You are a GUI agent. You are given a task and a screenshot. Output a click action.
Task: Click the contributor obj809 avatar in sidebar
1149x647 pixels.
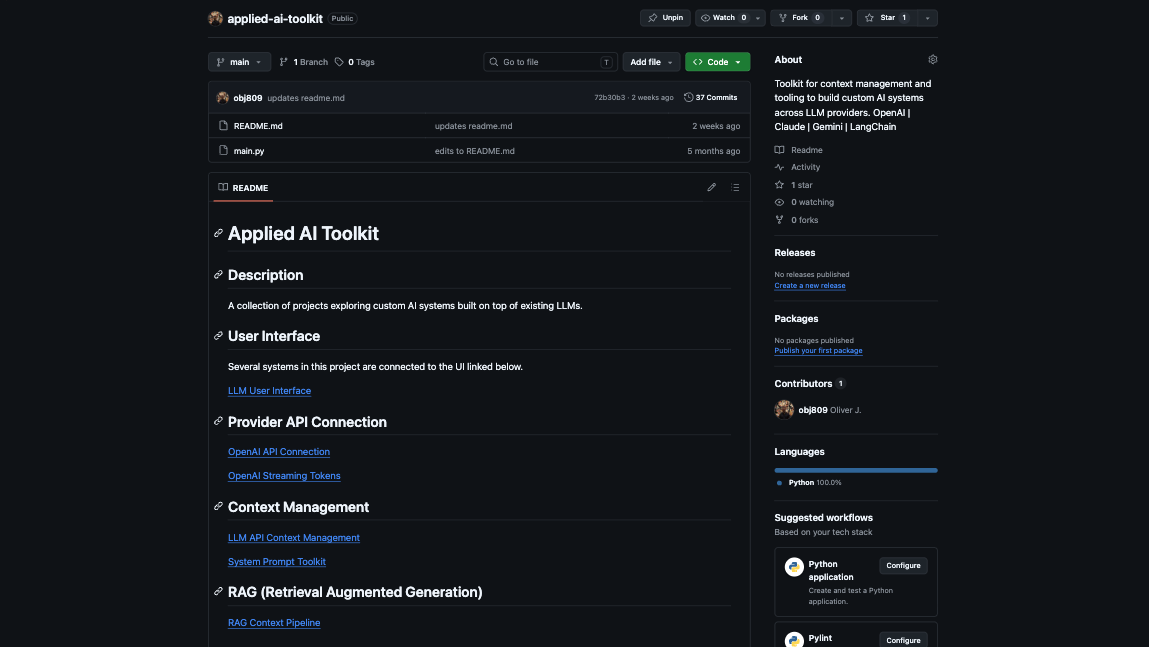pyautogui.click(x=784, y=410)
